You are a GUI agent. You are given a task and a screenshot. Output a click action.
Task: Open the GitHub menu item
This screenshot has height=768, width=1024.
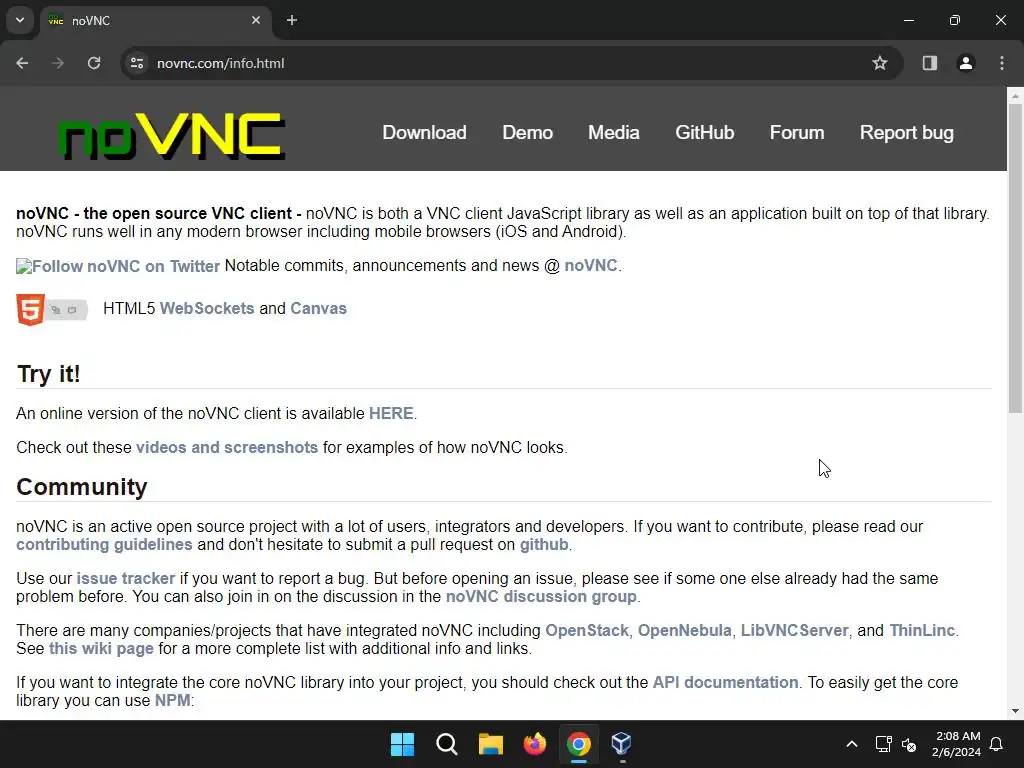(705, 133)
